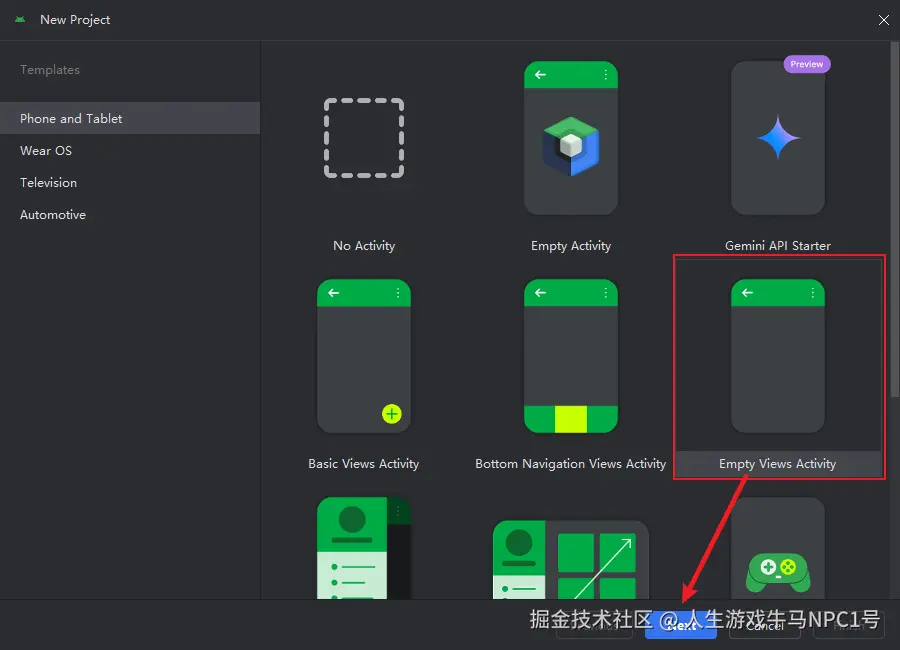Click the Compose cube logo icon
900x650 pixels.
point(571,146)
